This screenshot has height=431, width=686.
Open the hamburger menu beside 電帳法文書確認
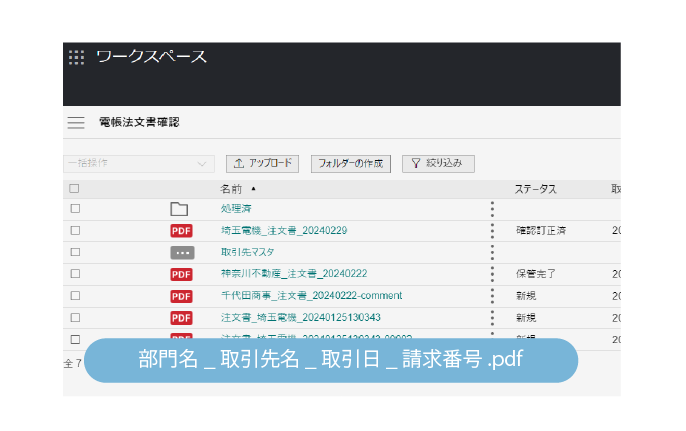76,123
